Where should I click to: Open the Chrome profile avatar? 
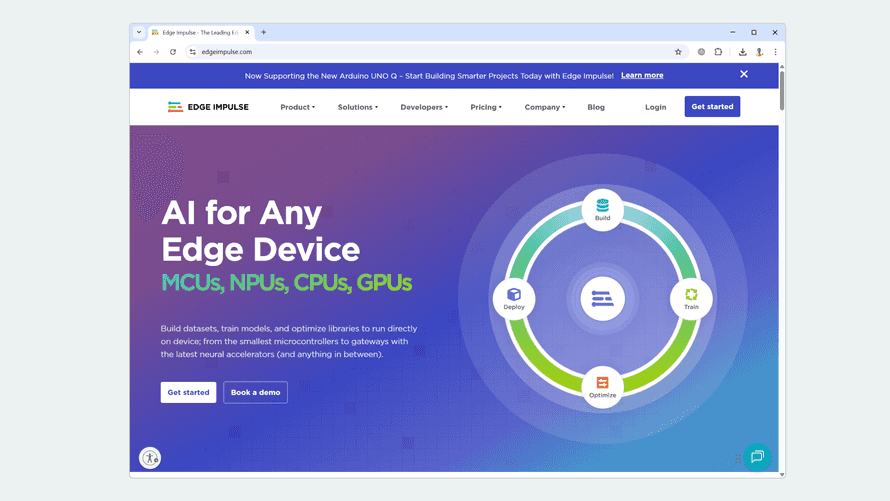pyautogui.click(x=759, y=52)
